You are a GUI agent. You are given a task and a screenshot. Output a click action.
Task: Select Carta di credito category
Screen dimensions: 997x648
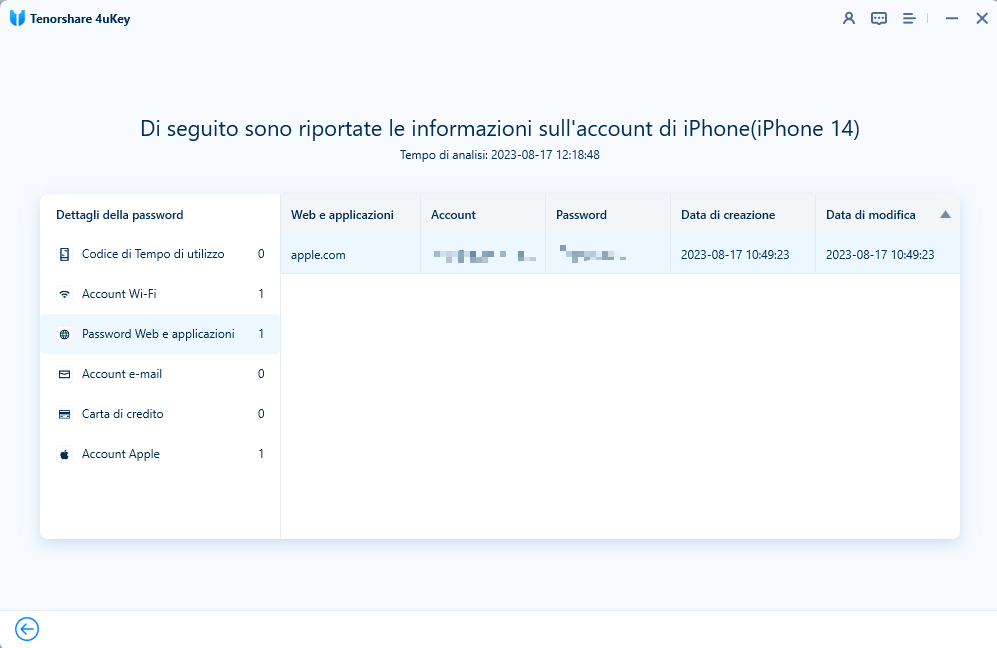point(160,414)
